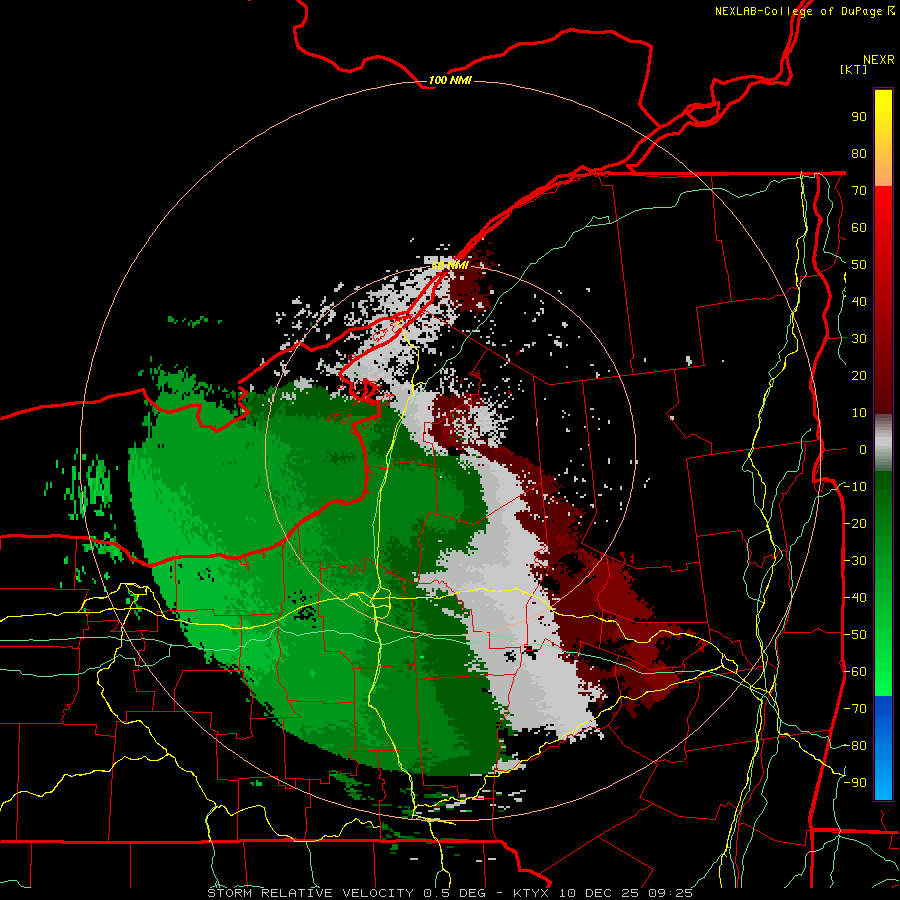
Task: Select the 0 knots scale label
Action: (863, 449)
